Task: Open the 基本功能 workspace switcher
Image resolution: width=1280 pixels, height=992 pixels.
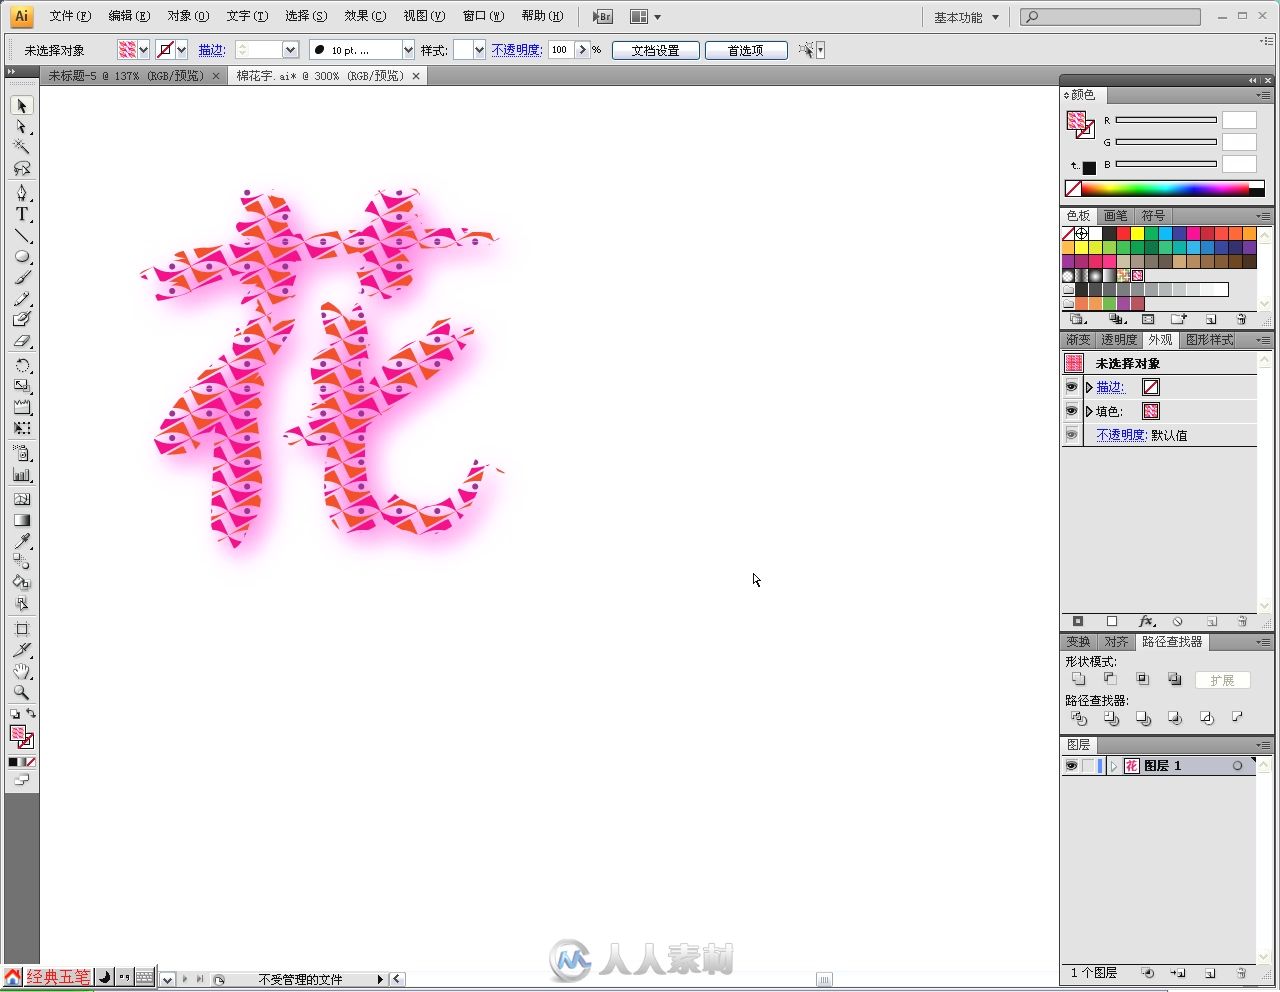Action: click(966, 17)
